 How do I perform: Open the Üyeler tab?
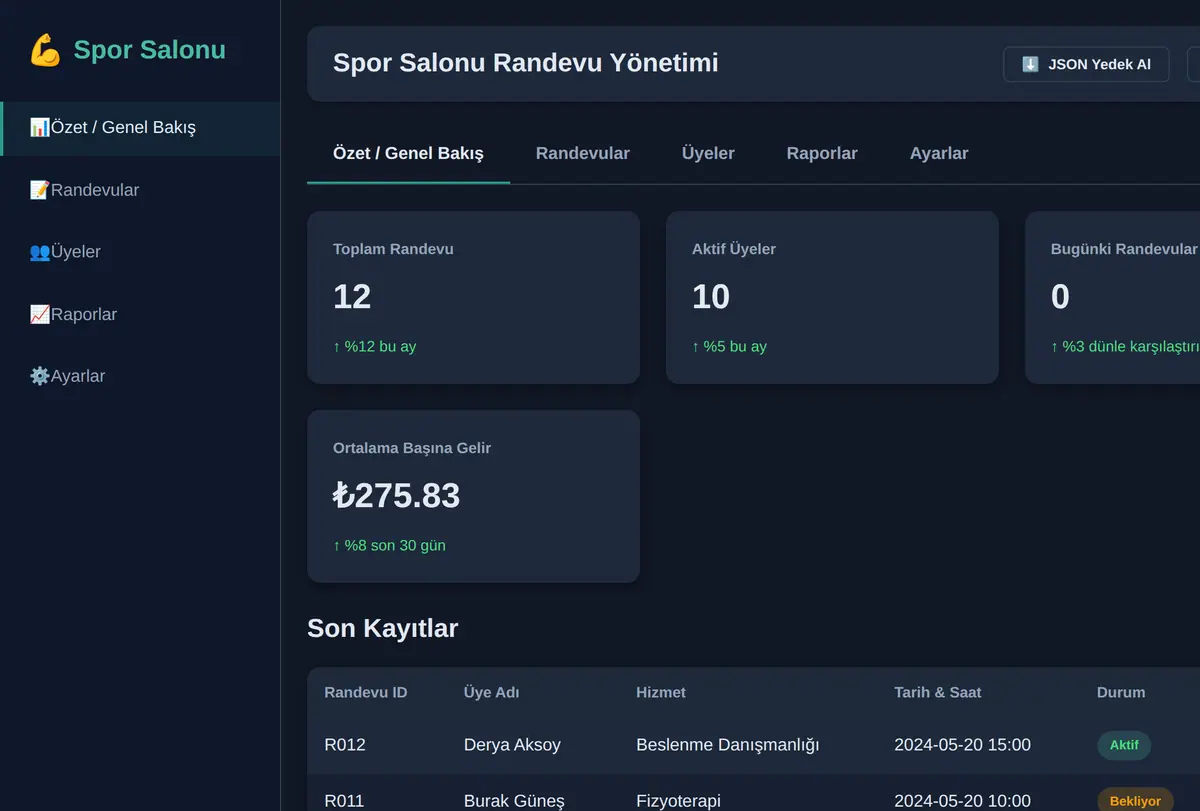[x=708, y=153]
